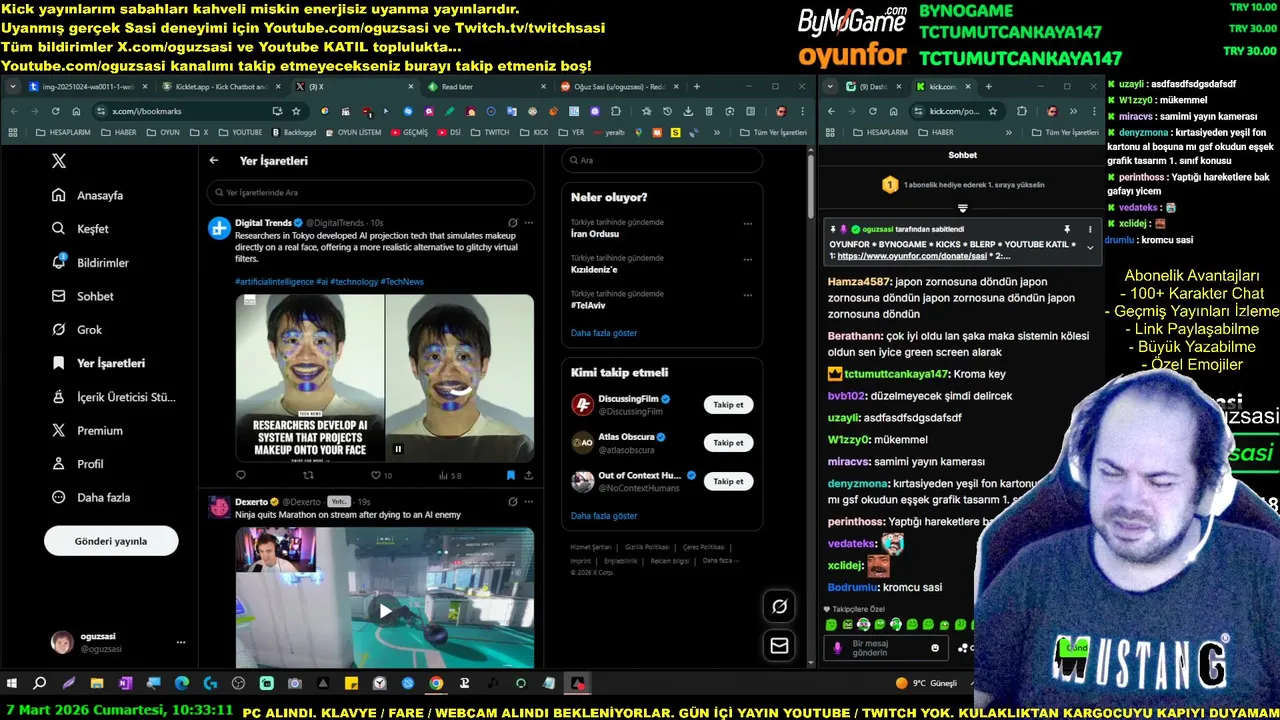
Task: Open Grok in the X sidebar
Action: (x=78, y=330)
